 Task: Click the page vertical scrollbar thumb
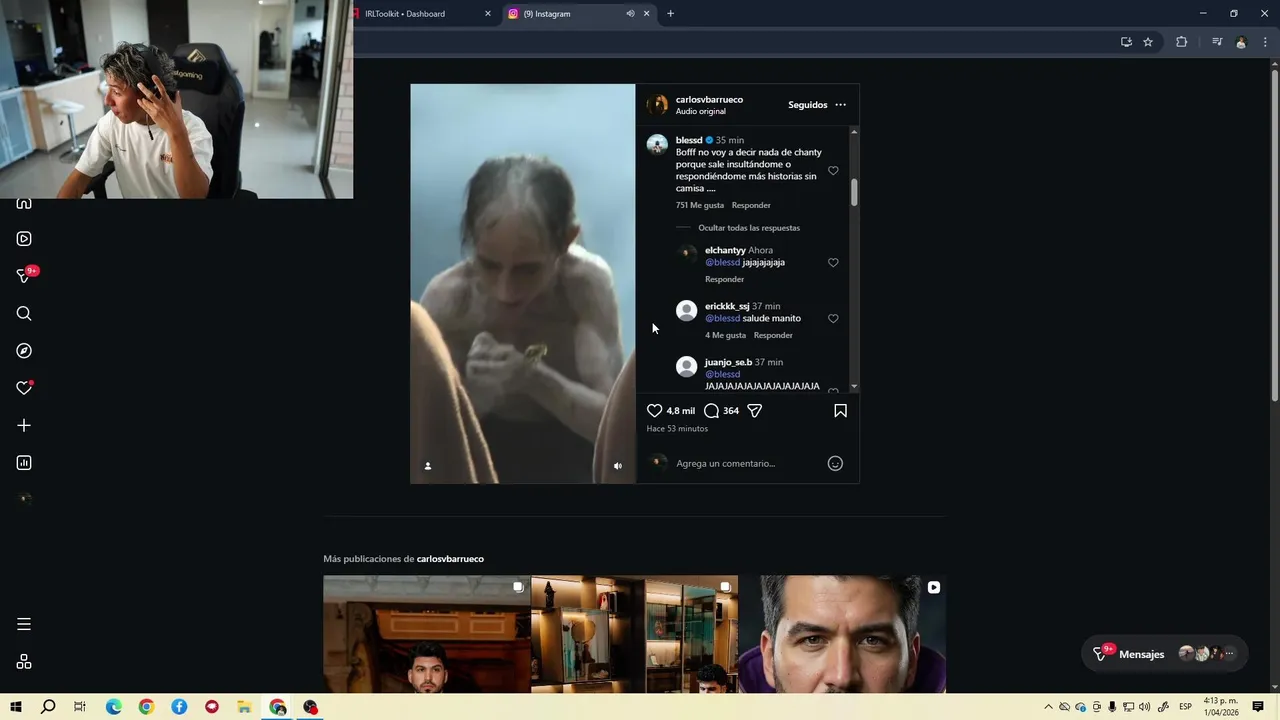click(x=1274, y=235)
